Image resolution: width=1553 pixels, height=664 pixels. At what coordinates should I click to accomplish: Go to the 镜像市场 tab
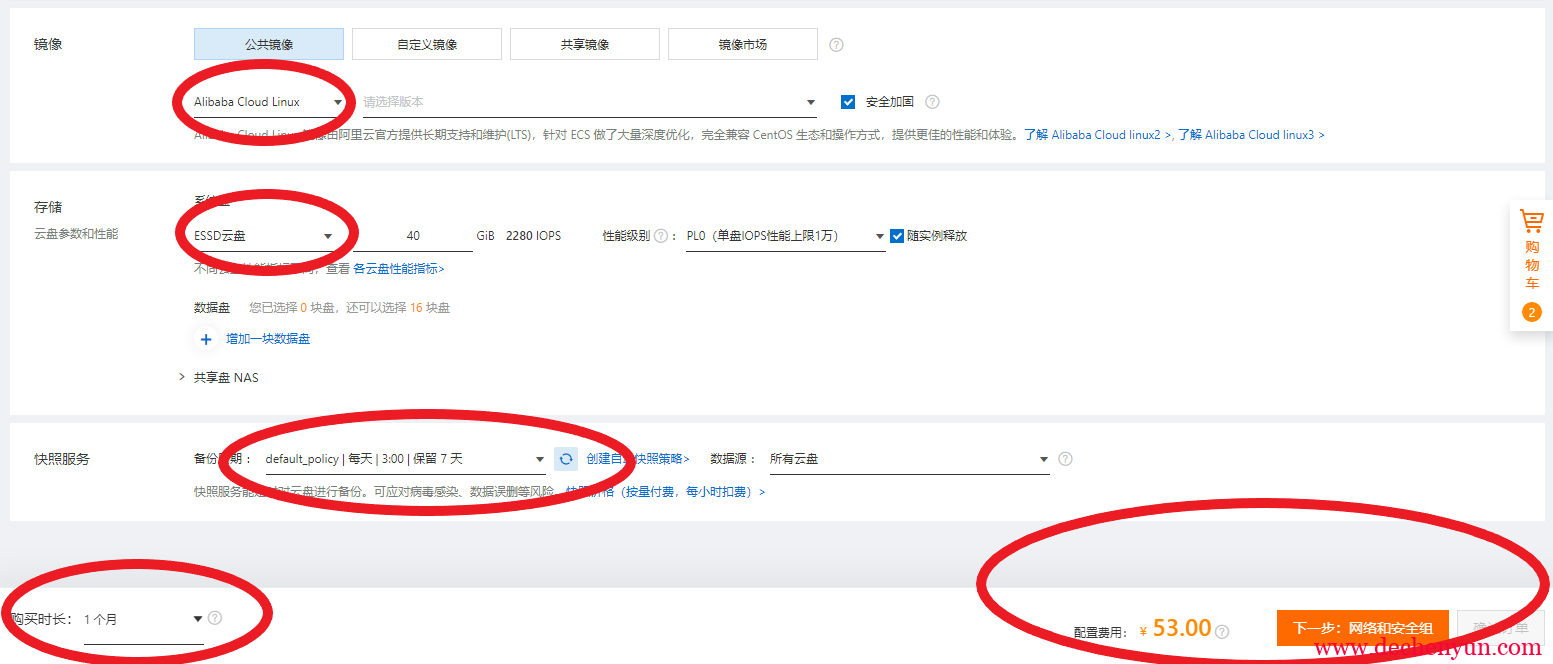(x=743, y=44)
